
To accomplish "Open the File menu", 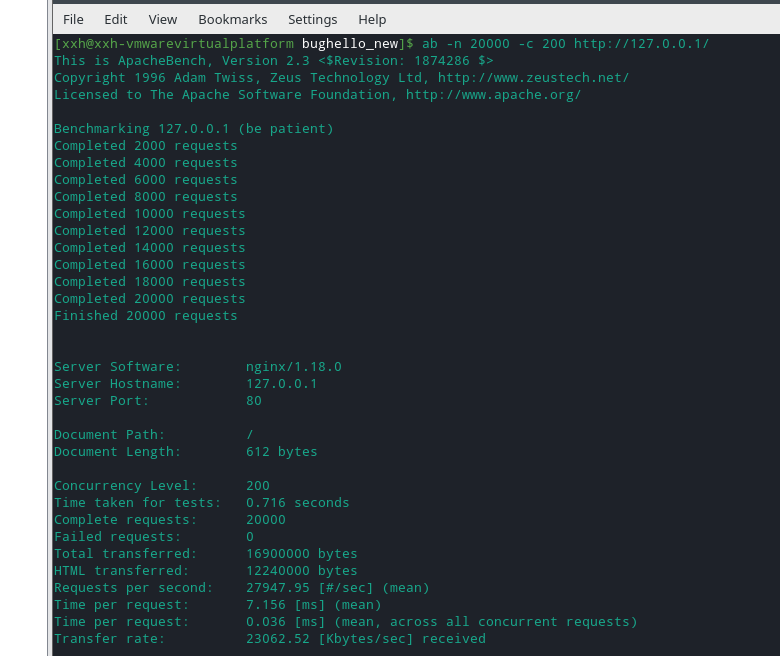I will click(73, 19).
